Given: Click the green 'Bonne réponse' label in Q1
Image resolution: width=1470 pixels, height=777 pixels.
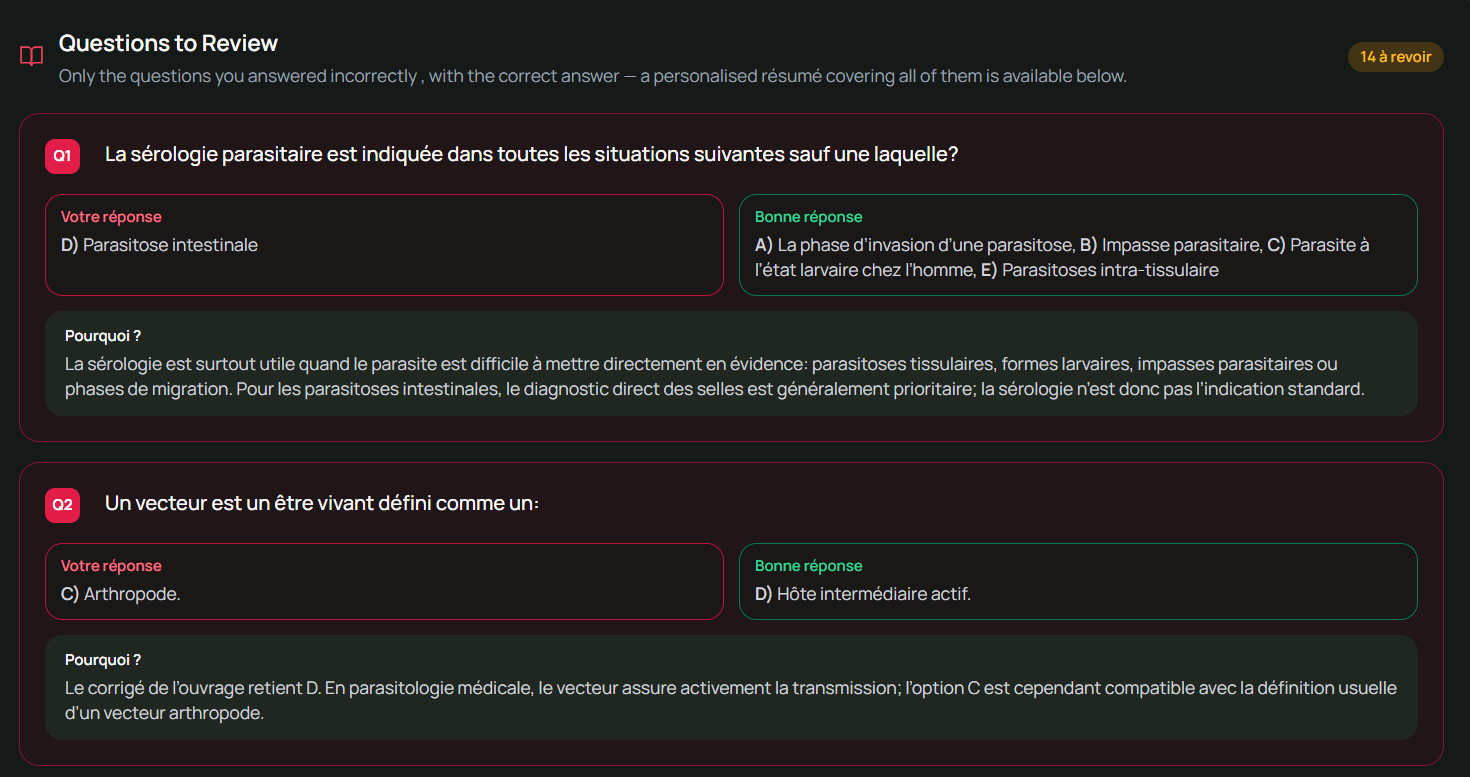Looking at the screenshot, I should click(808, 217).
